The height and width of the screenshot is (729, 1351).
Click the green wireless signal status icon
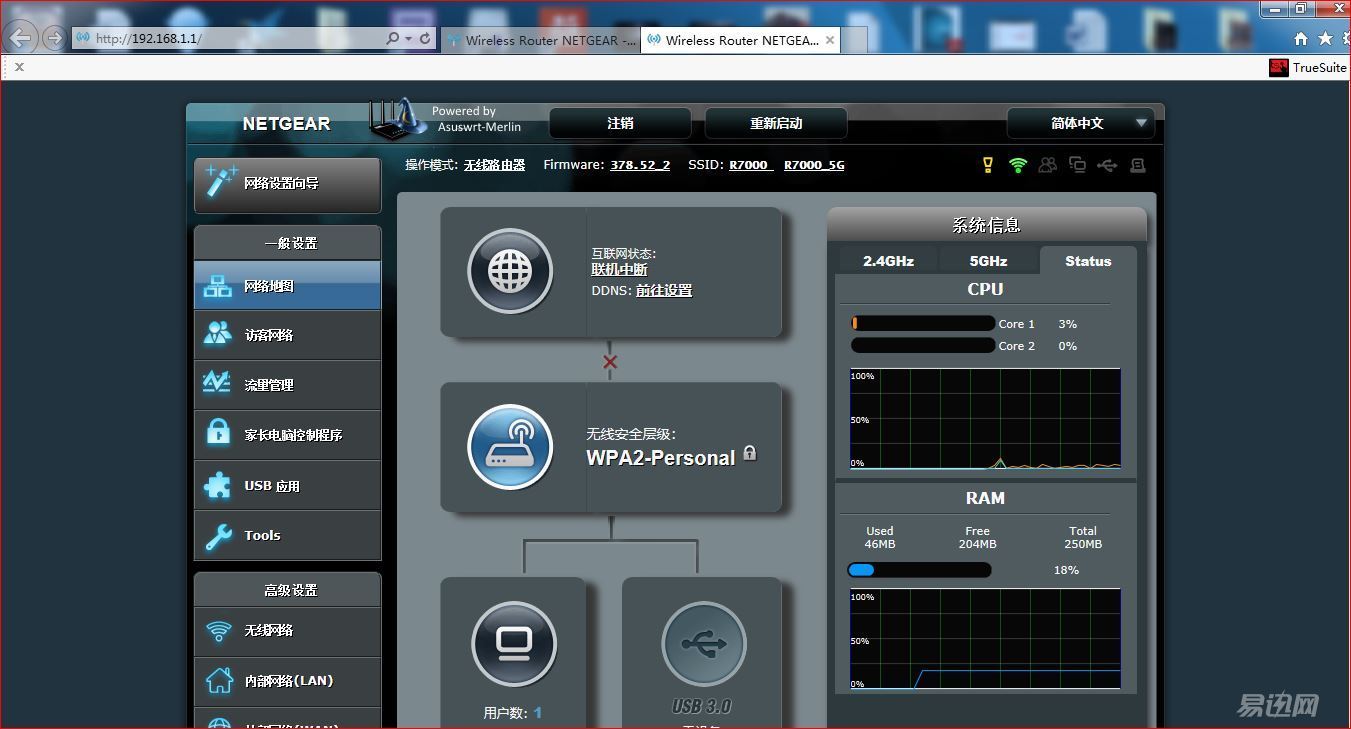tap(1018, 165)
